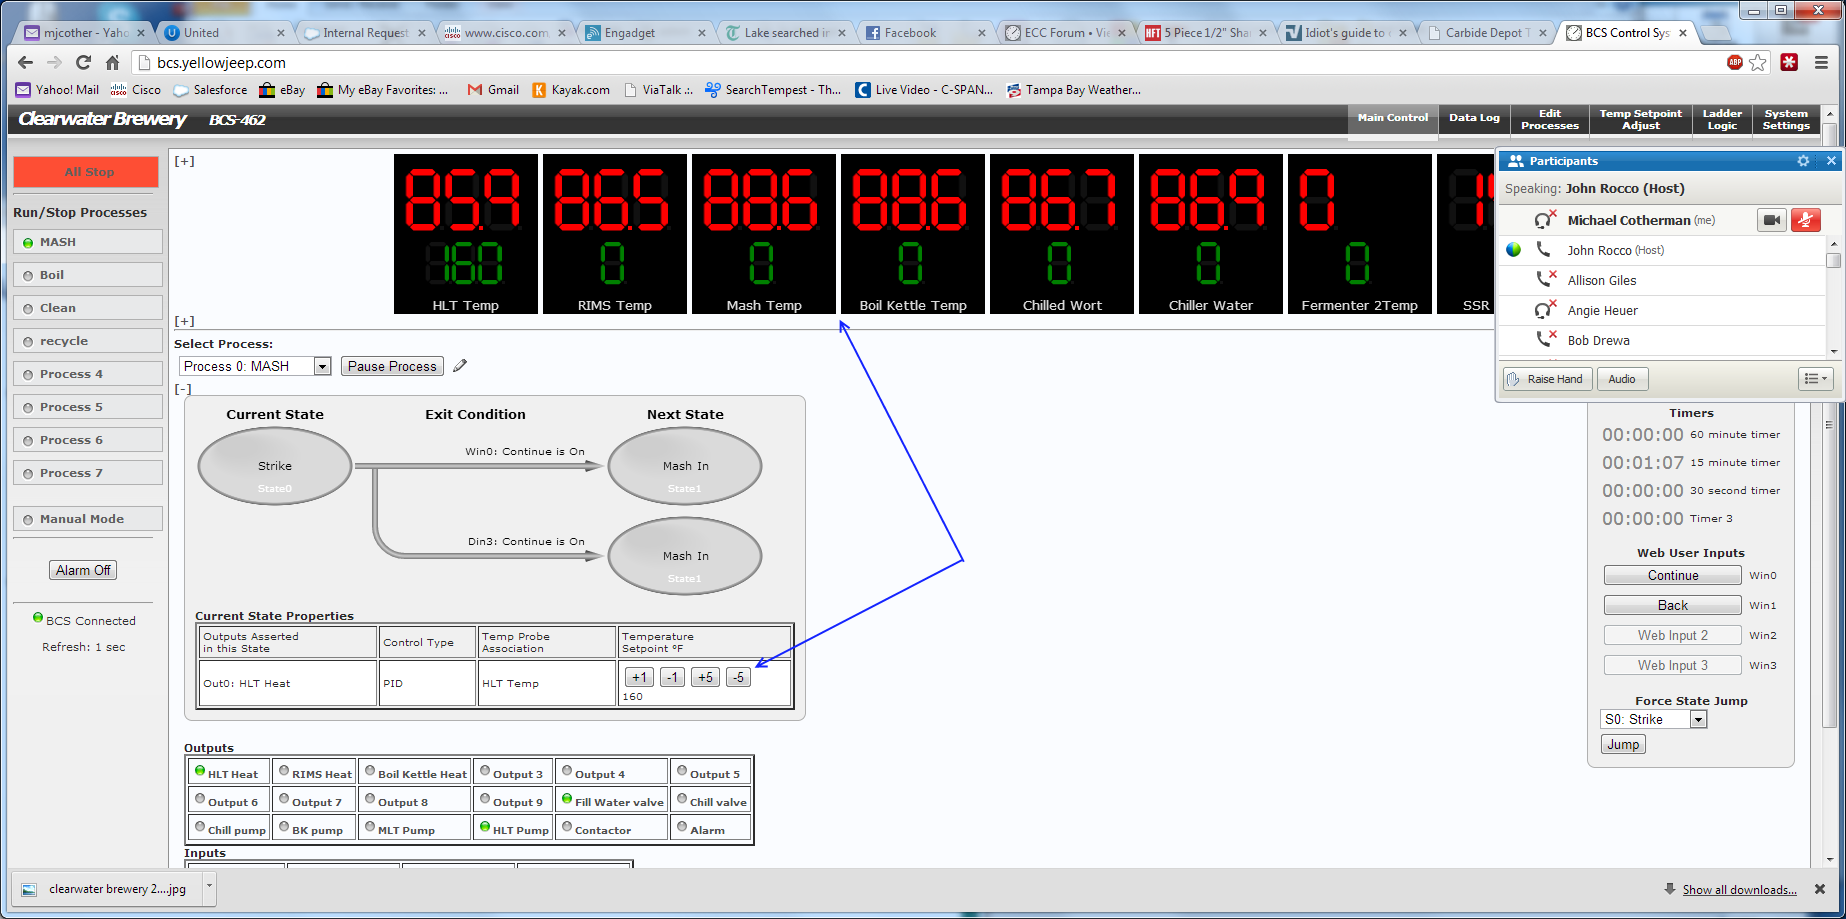The height and width of the screenshot is (919, 1846).
Task: Toggle the HLT Heat output
Action: 228,772
